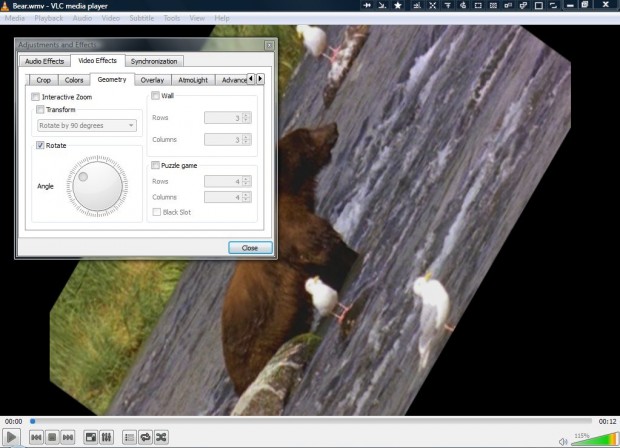Click total time 00:12 label
Image resolution: width=620 pixels, height=448 pixels.
(x=607, y=422)
